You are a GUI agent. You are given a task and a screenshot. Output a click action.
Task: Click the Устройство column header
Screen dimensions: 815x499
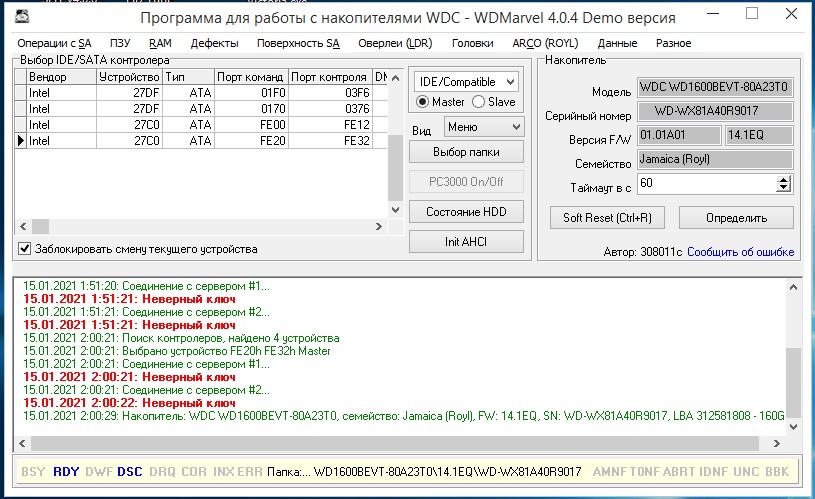tap(129, 77)
